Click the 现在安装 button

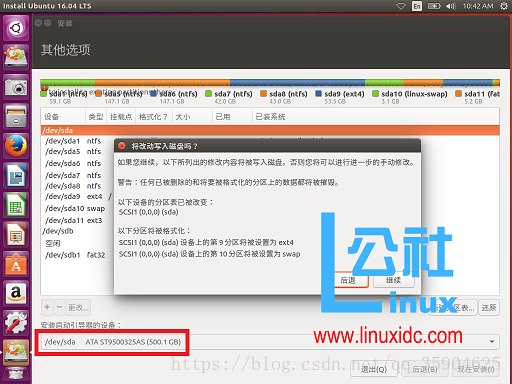point(476,369)
